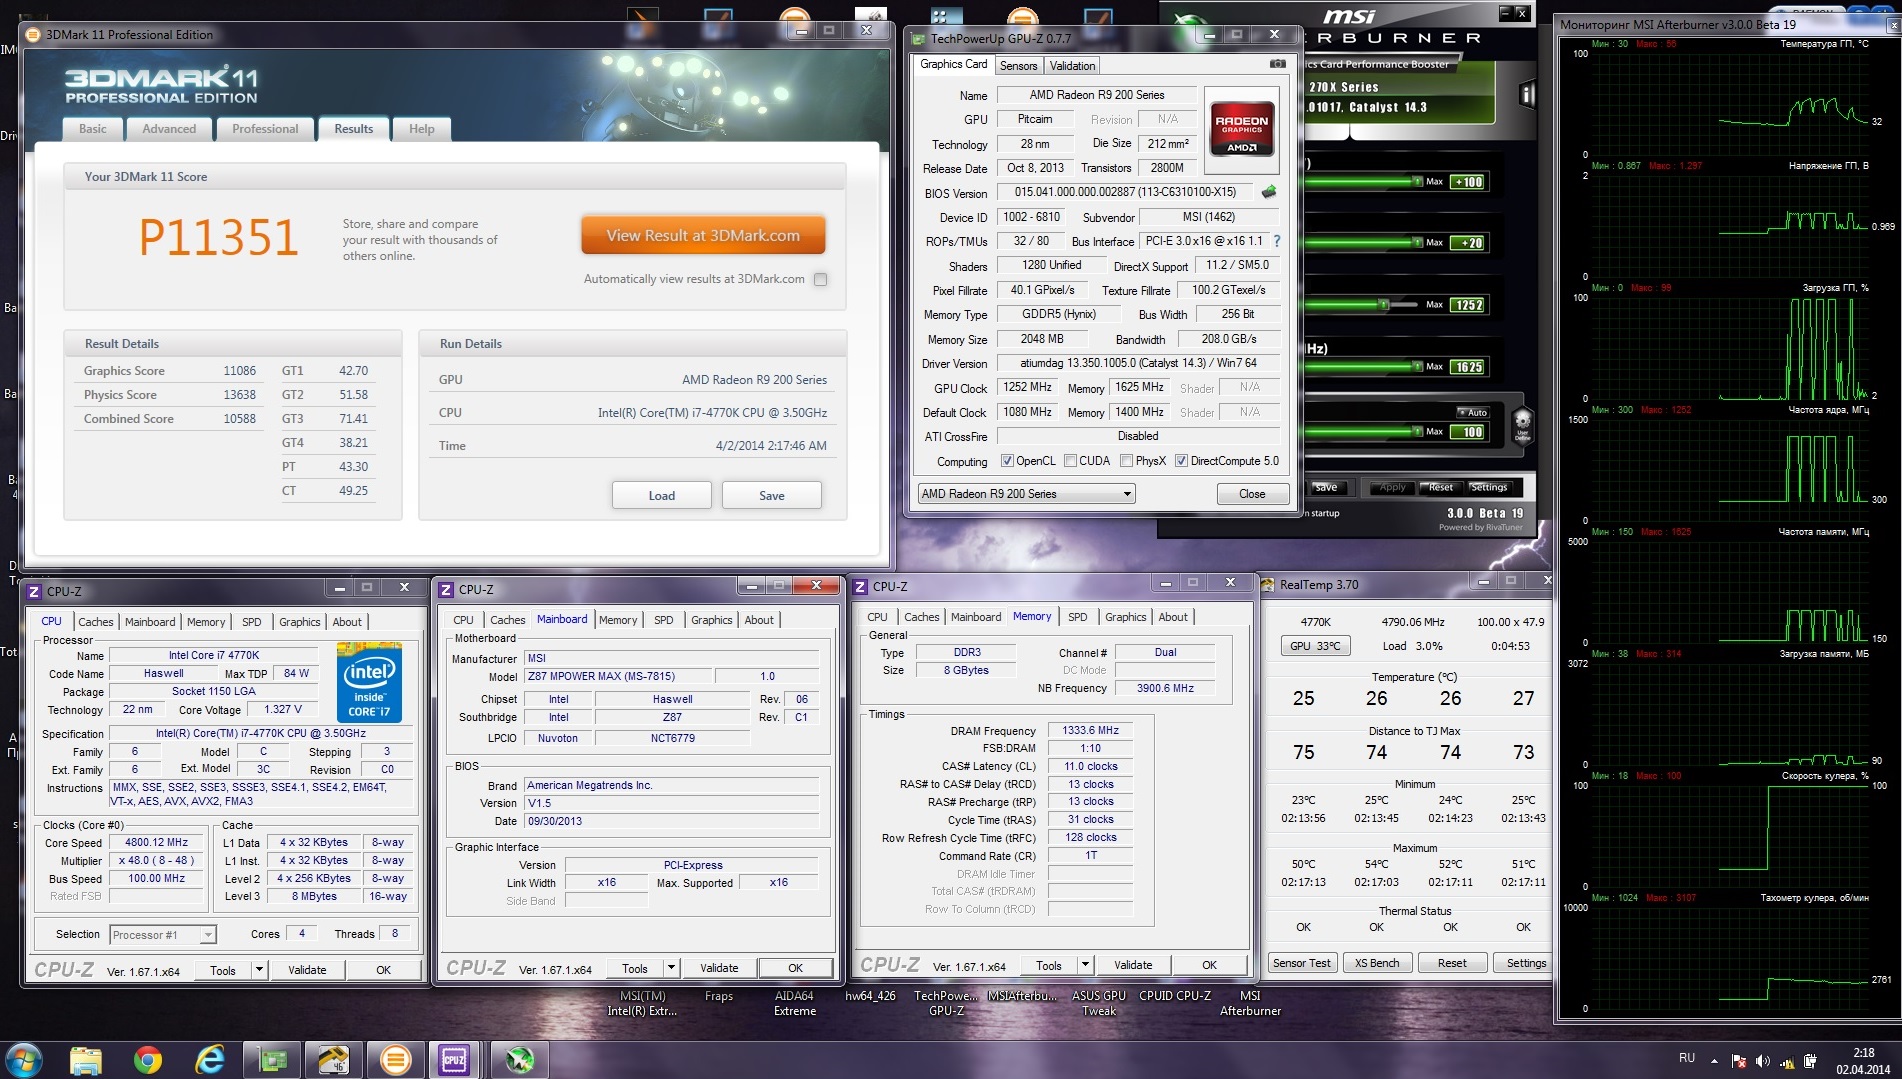Screen dimensions: 1902x1079
Task: Click the XS Bench button in RealTemp
Action: pyautogui.click(x=1377, y=963)
